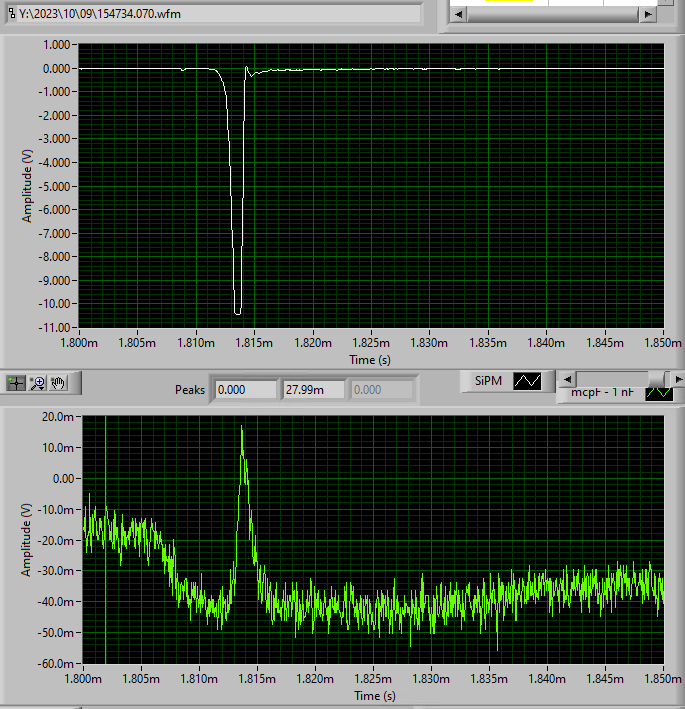Click the table's horizontal scrollbar track

pos(553,14)
